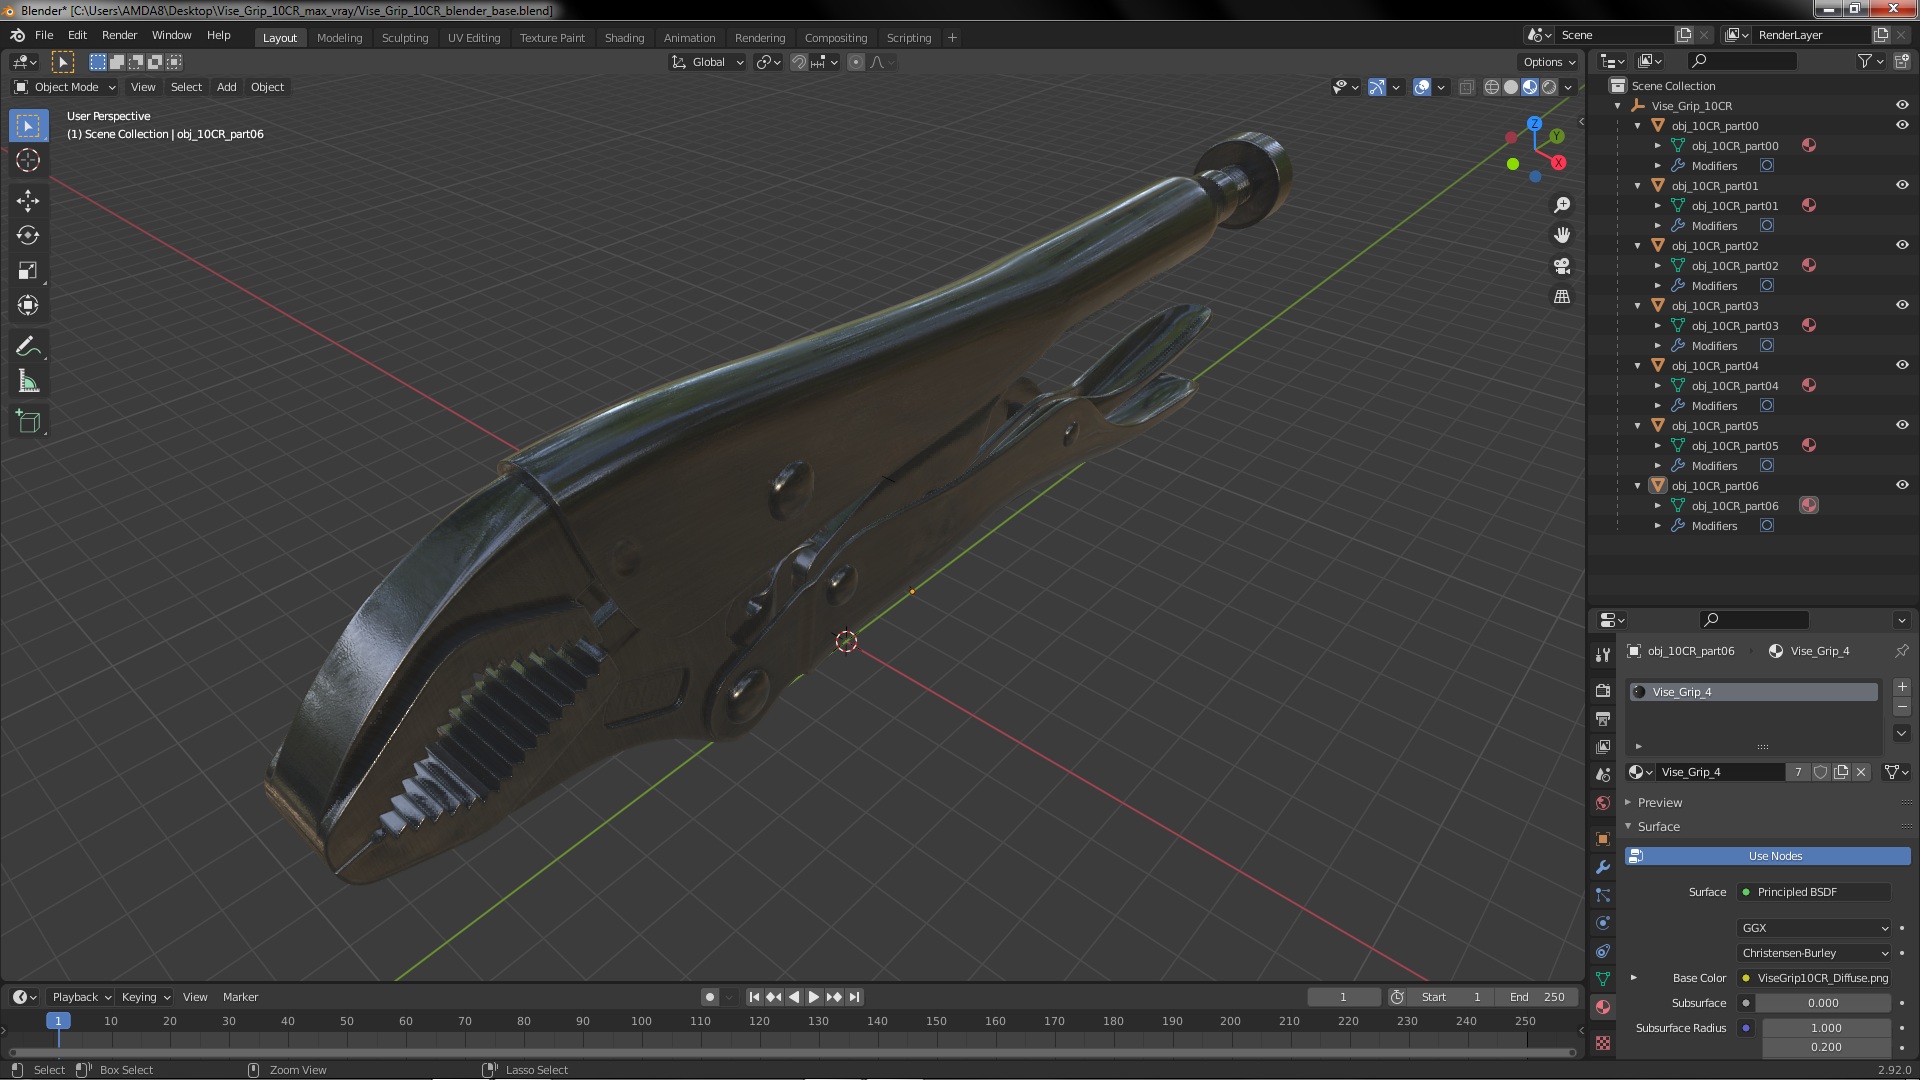Open the Output properties tab
This screenshot has height=1080, width=1920.
coord(1603,718)
